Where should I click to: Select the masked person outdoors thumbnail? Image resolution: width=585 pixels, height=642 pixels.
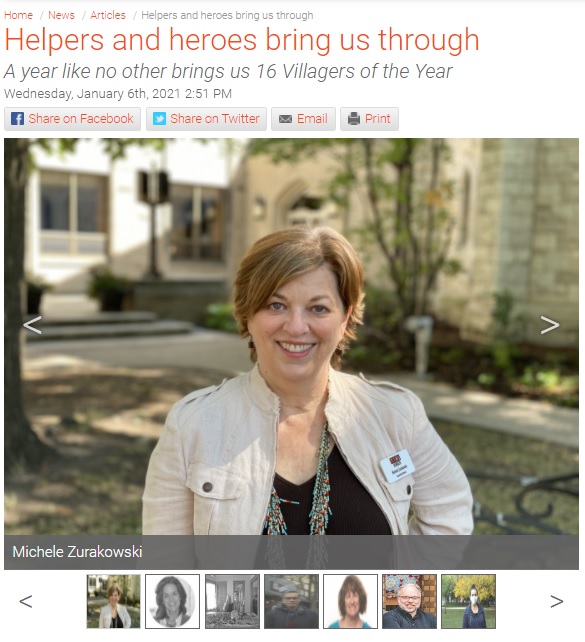coord(468,601)
